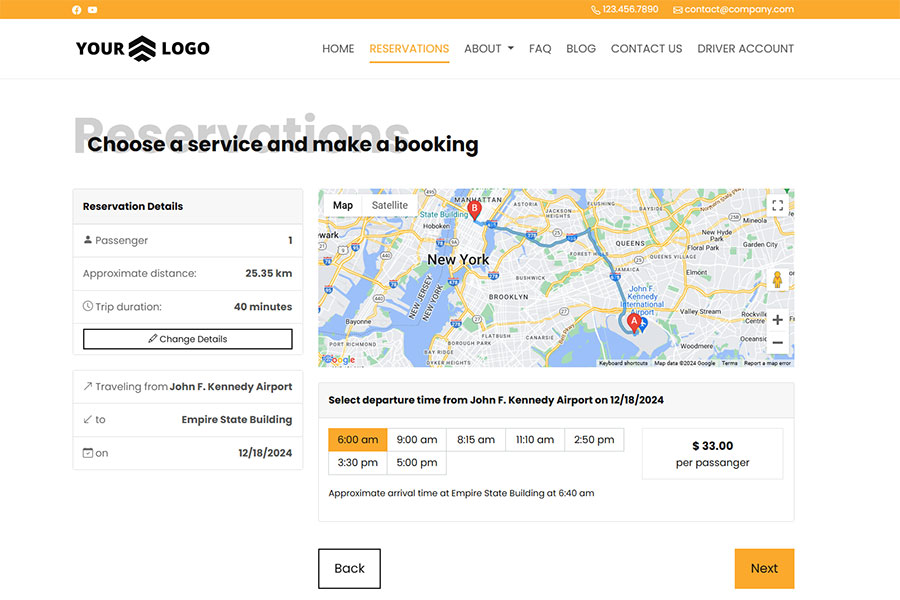Open the RESERVATIONS nav item
This screenshot has height=600, width=900.
click(409, 49)
